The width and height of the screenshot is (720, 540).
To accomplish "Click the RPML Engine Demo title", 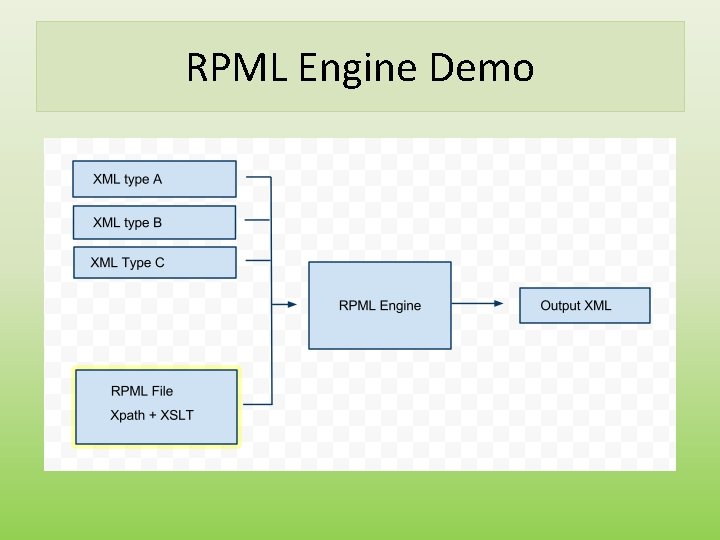I will pyautogui.click(x=360, y=68).
